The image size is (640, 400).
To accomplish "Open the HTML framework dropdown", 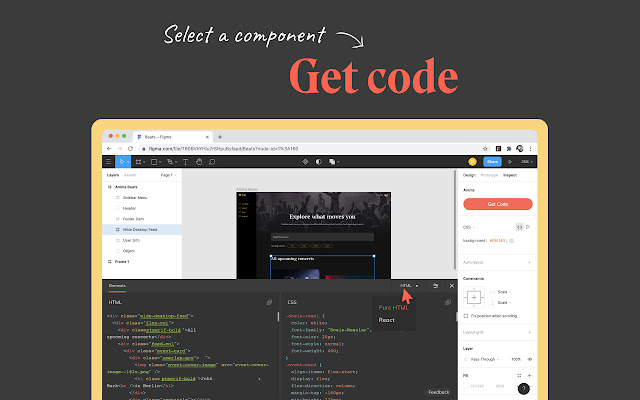I will tap(409, 286).
